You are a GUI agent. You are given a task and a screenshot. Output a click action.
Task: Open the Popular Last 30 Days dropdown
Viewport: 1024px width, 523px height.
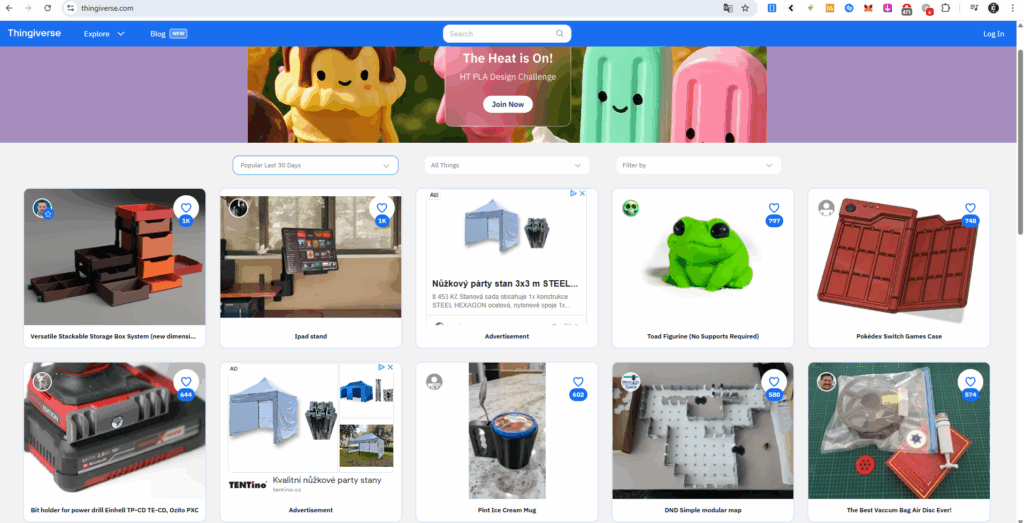(x=315, y=165)
